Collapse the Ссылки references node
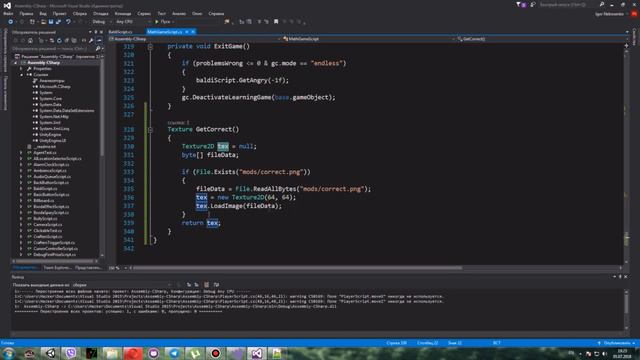 click(21, 75)
